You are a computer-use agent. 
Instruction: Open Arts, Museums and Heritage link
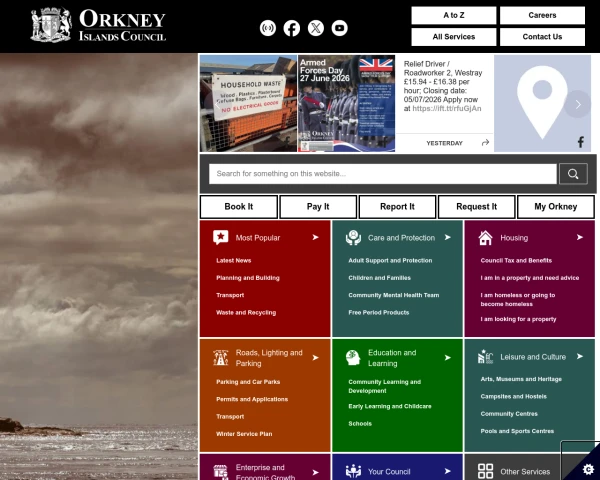[x=521, y=379]
